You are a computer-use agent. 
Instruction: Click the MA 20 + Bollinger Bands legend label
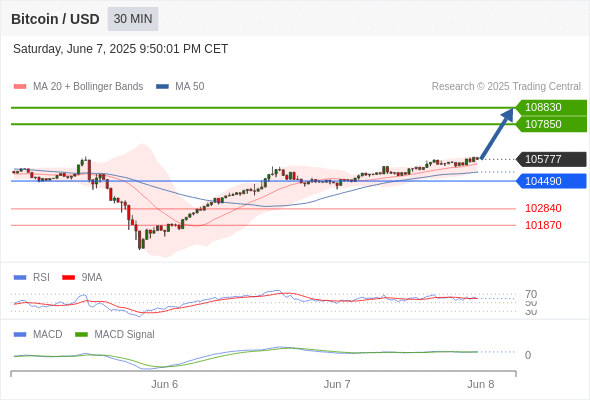tap(88, 87)
